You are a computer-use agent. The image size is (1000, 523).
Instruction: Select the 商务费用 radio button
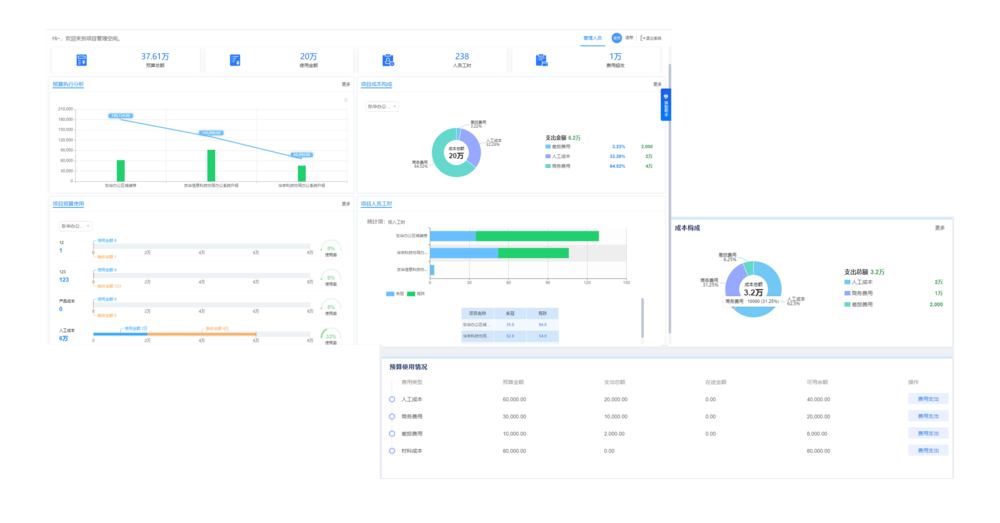(x=393, y=416)
